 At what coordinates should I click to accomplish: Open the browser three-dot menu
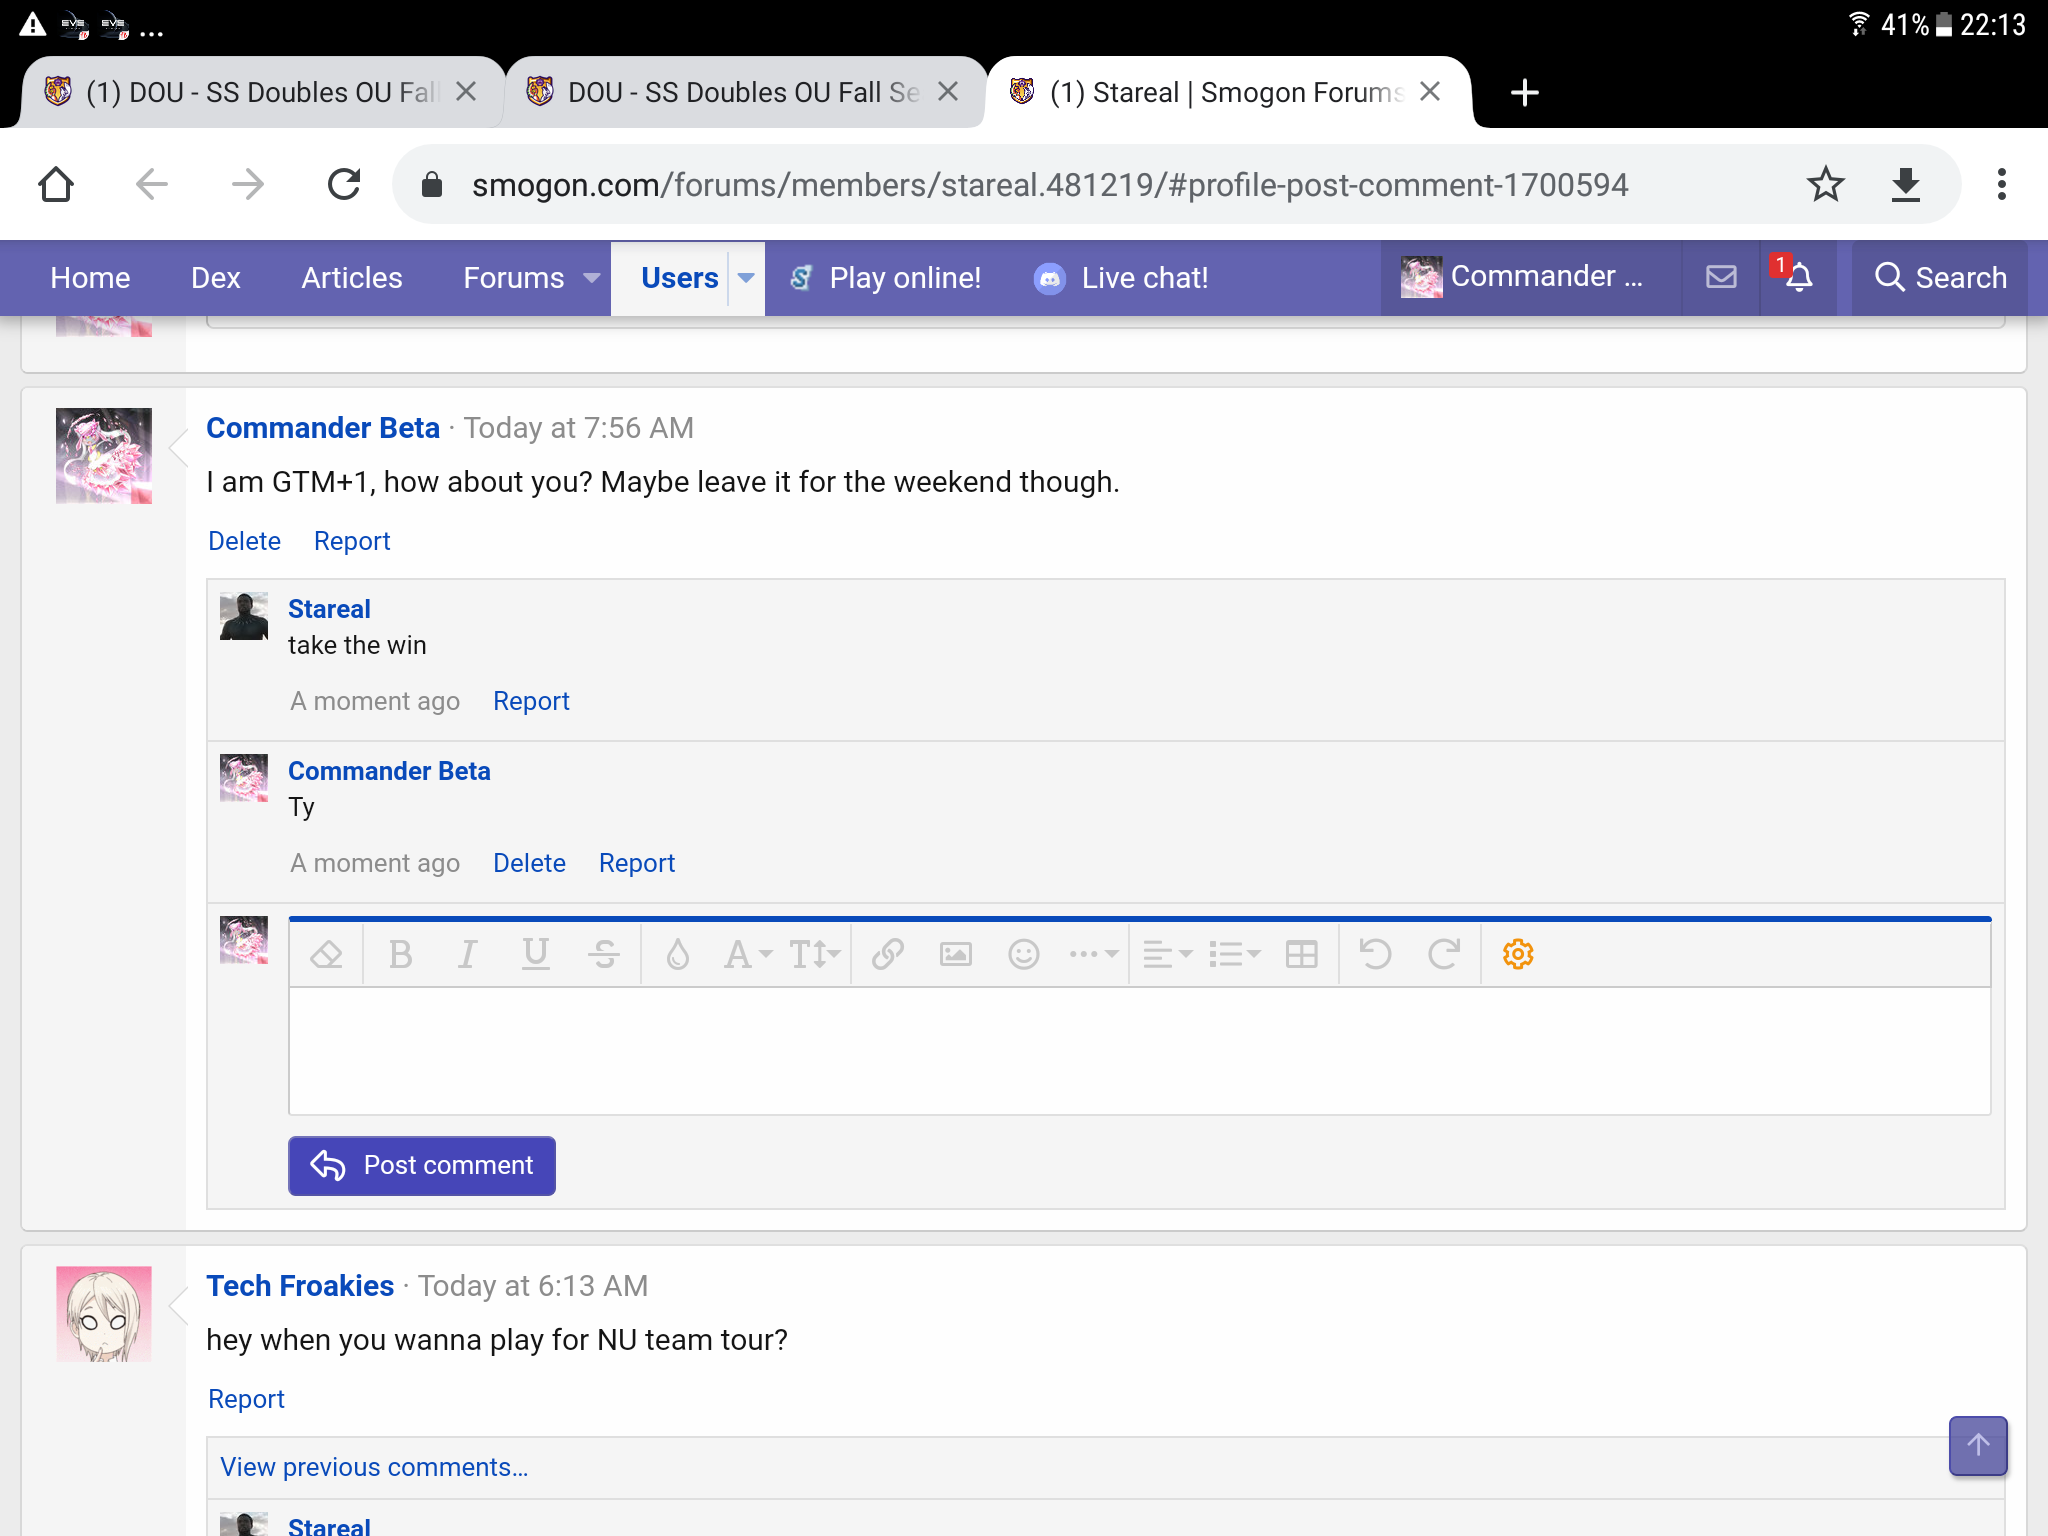pyautogui.click(x=2001, y=184)
